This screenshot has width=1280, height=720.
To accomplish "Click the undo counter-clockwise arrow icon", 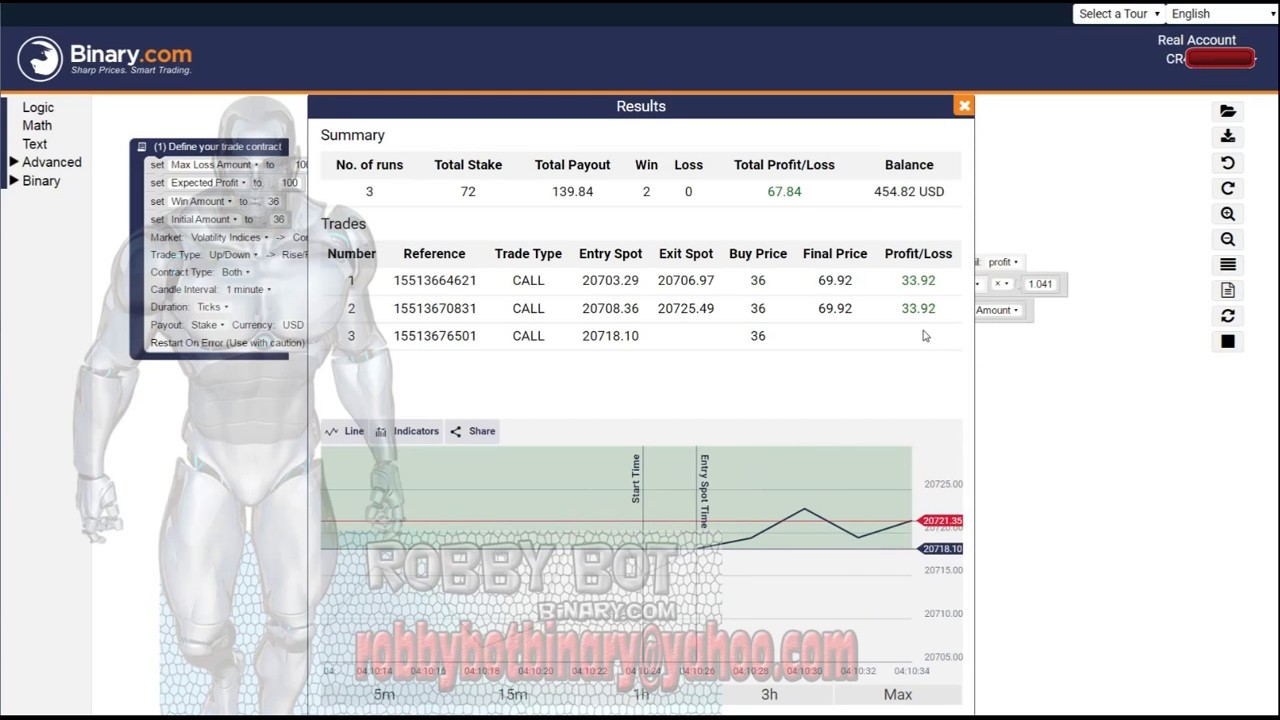I will [x=1228, y=163].
